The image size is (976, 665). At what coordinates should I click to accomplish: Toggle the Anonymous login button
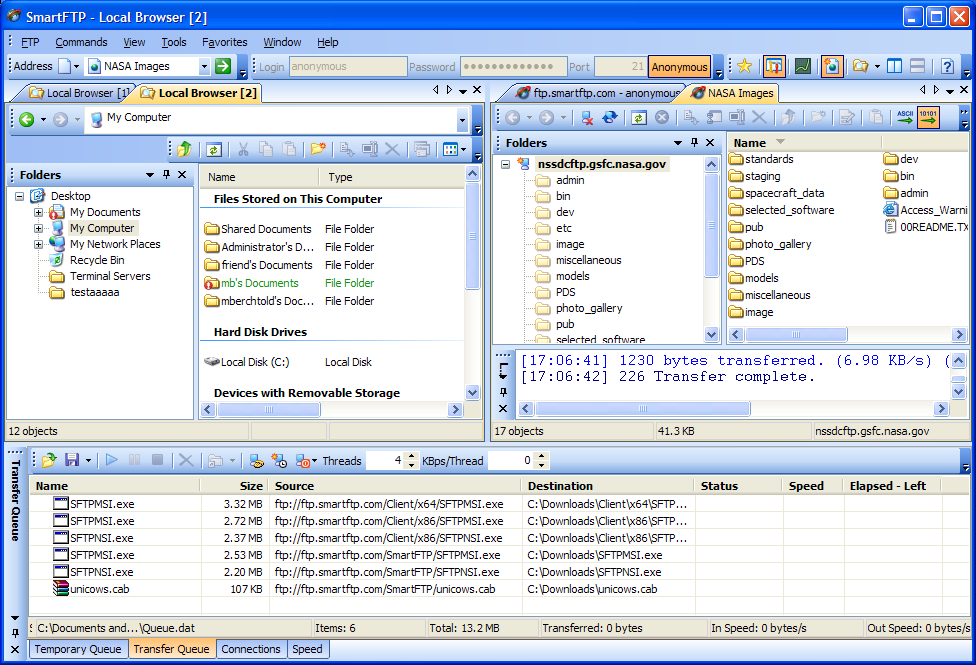coord(679,67)
